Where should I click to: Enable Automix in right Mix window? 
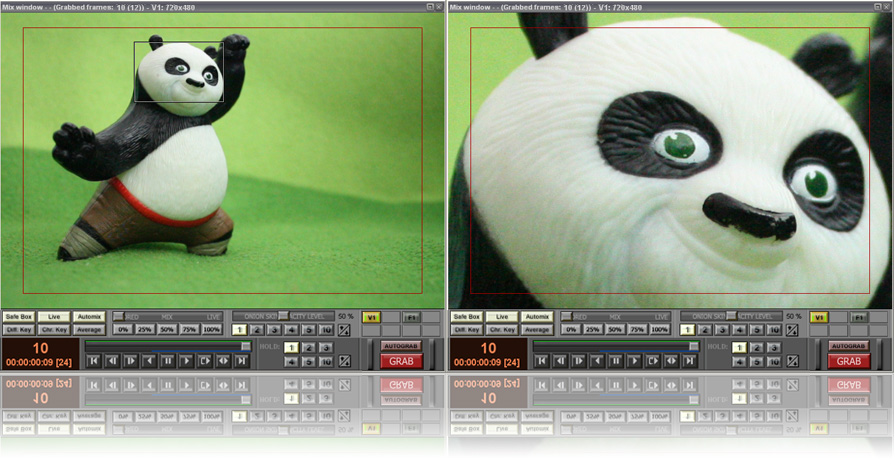(537, 317)
